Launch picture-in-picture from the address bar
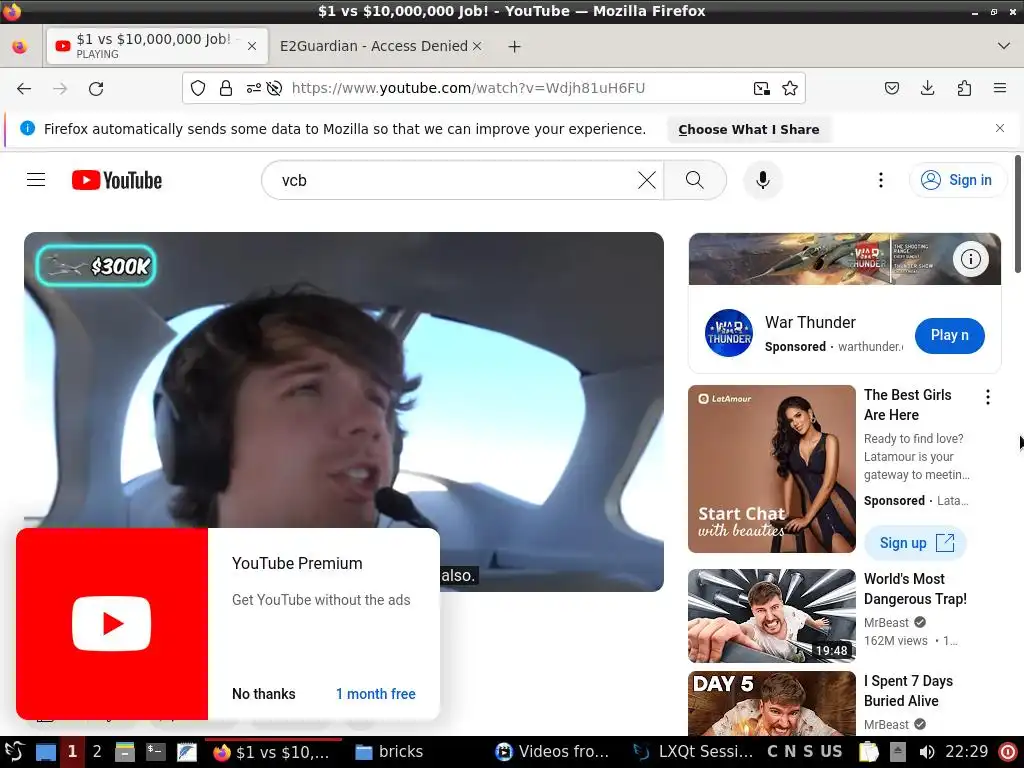The image size is (1024, 768). click(x=761, y=88)
